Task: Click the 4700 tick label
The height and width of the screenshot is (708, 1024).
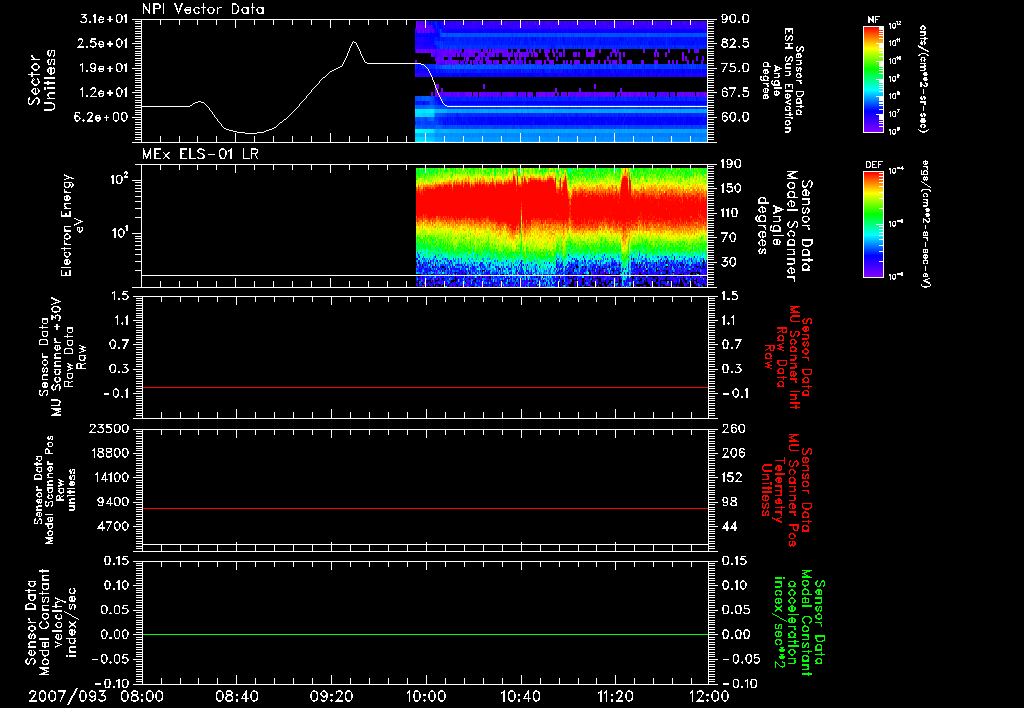Action: click(x=113, y=526)
